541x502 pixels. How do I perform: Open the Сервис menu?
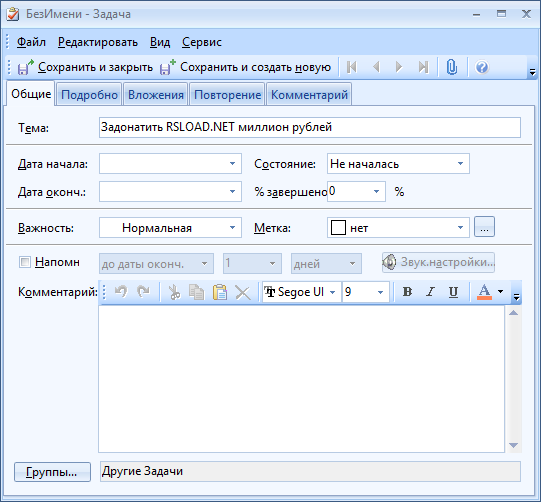[x=202, y=42]
